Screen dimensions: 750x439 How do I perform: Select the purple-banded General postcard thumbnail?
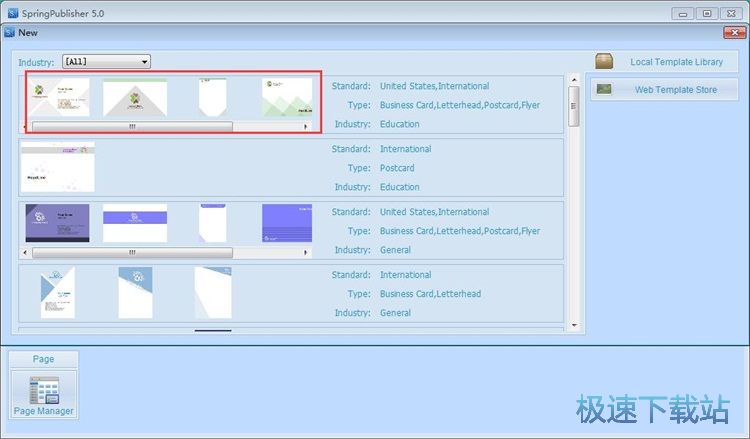coord(135,223)
